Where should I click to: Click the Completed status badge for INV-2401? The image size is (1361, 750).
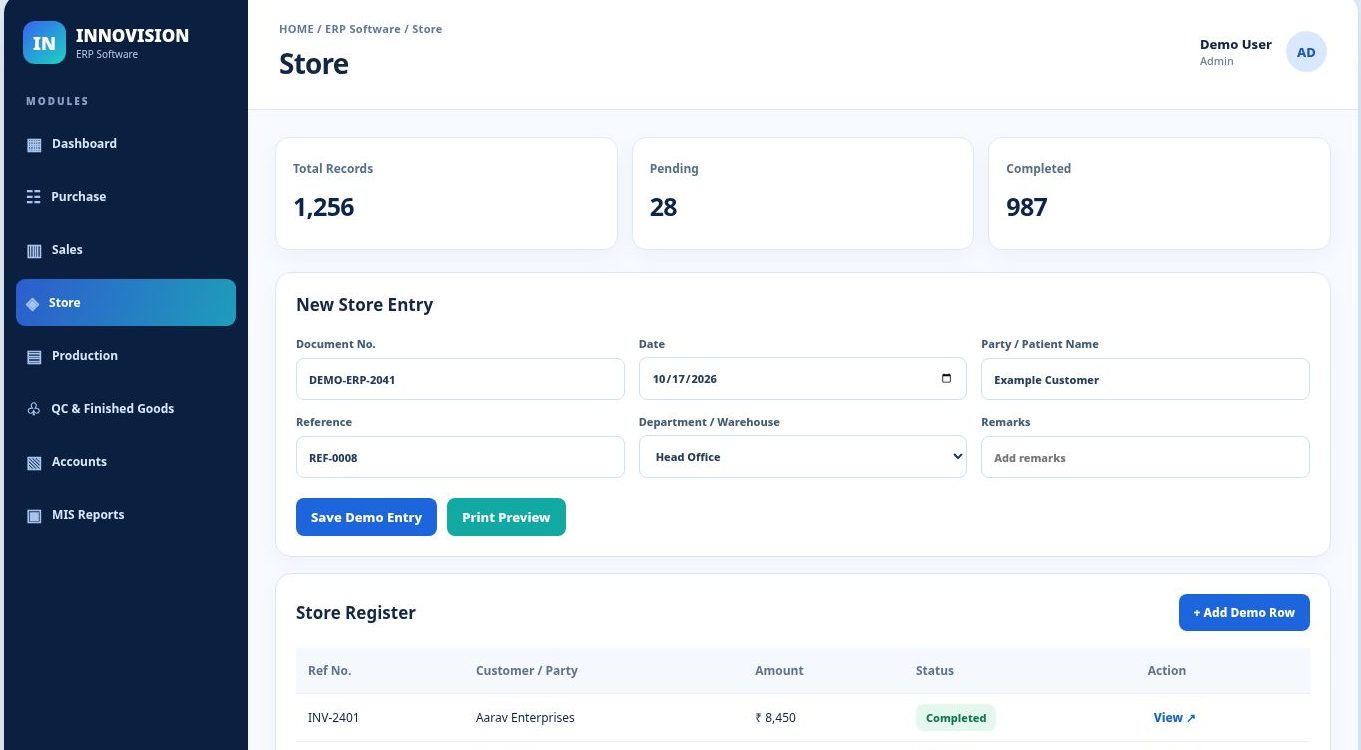pyautogui.click(x=956, y=718)
